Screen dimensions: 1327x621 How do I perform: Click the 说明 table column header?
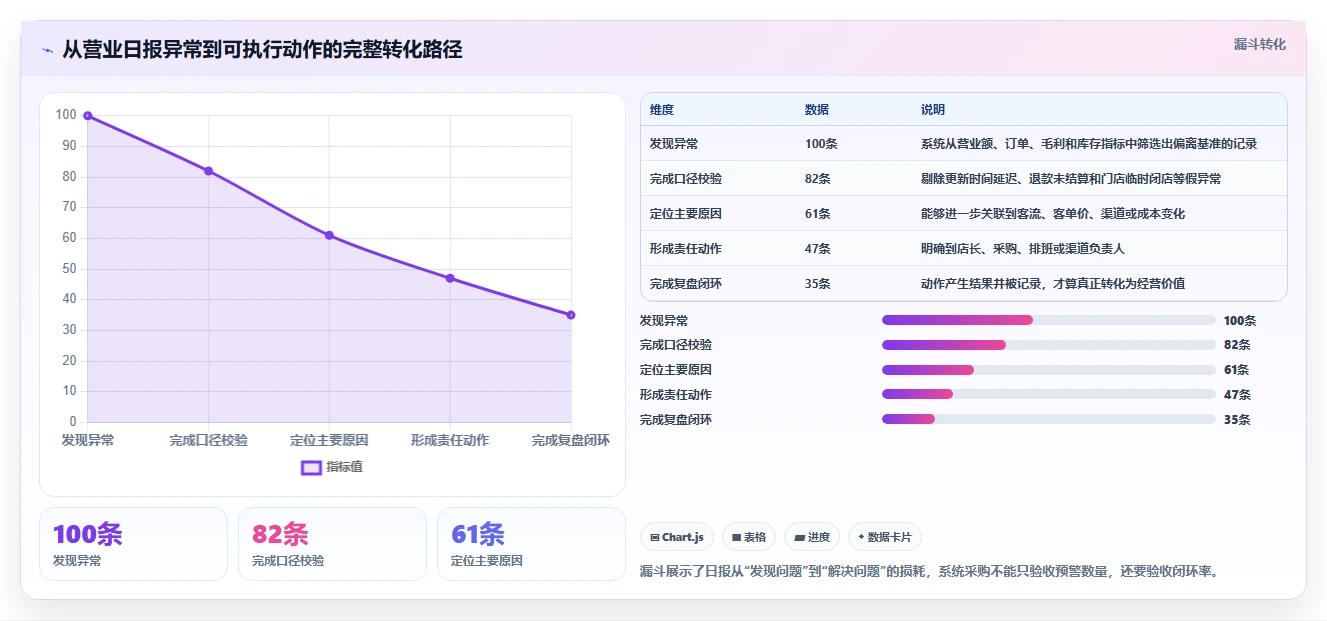click(933, 110)
